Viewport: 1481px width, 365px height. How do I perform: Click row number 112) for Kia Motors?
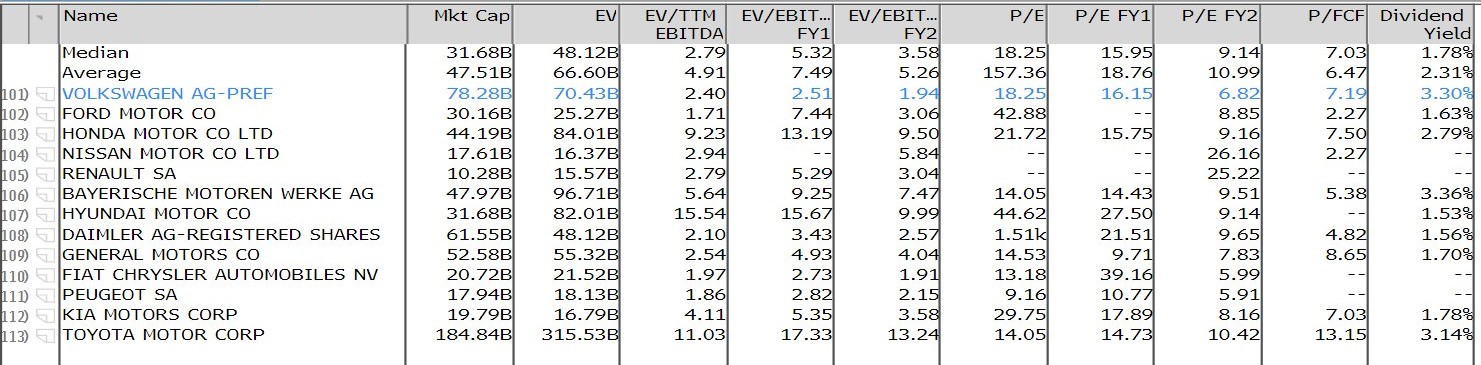pos(17,315)
